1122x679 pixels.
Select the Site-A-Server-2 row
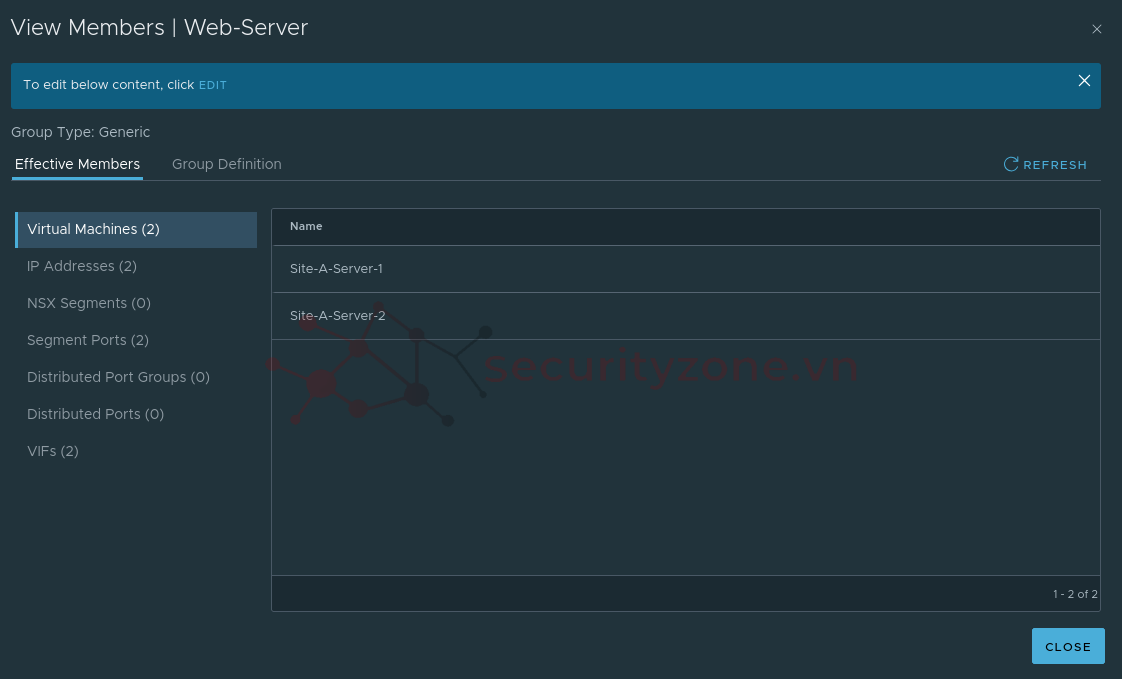(338, 316)
